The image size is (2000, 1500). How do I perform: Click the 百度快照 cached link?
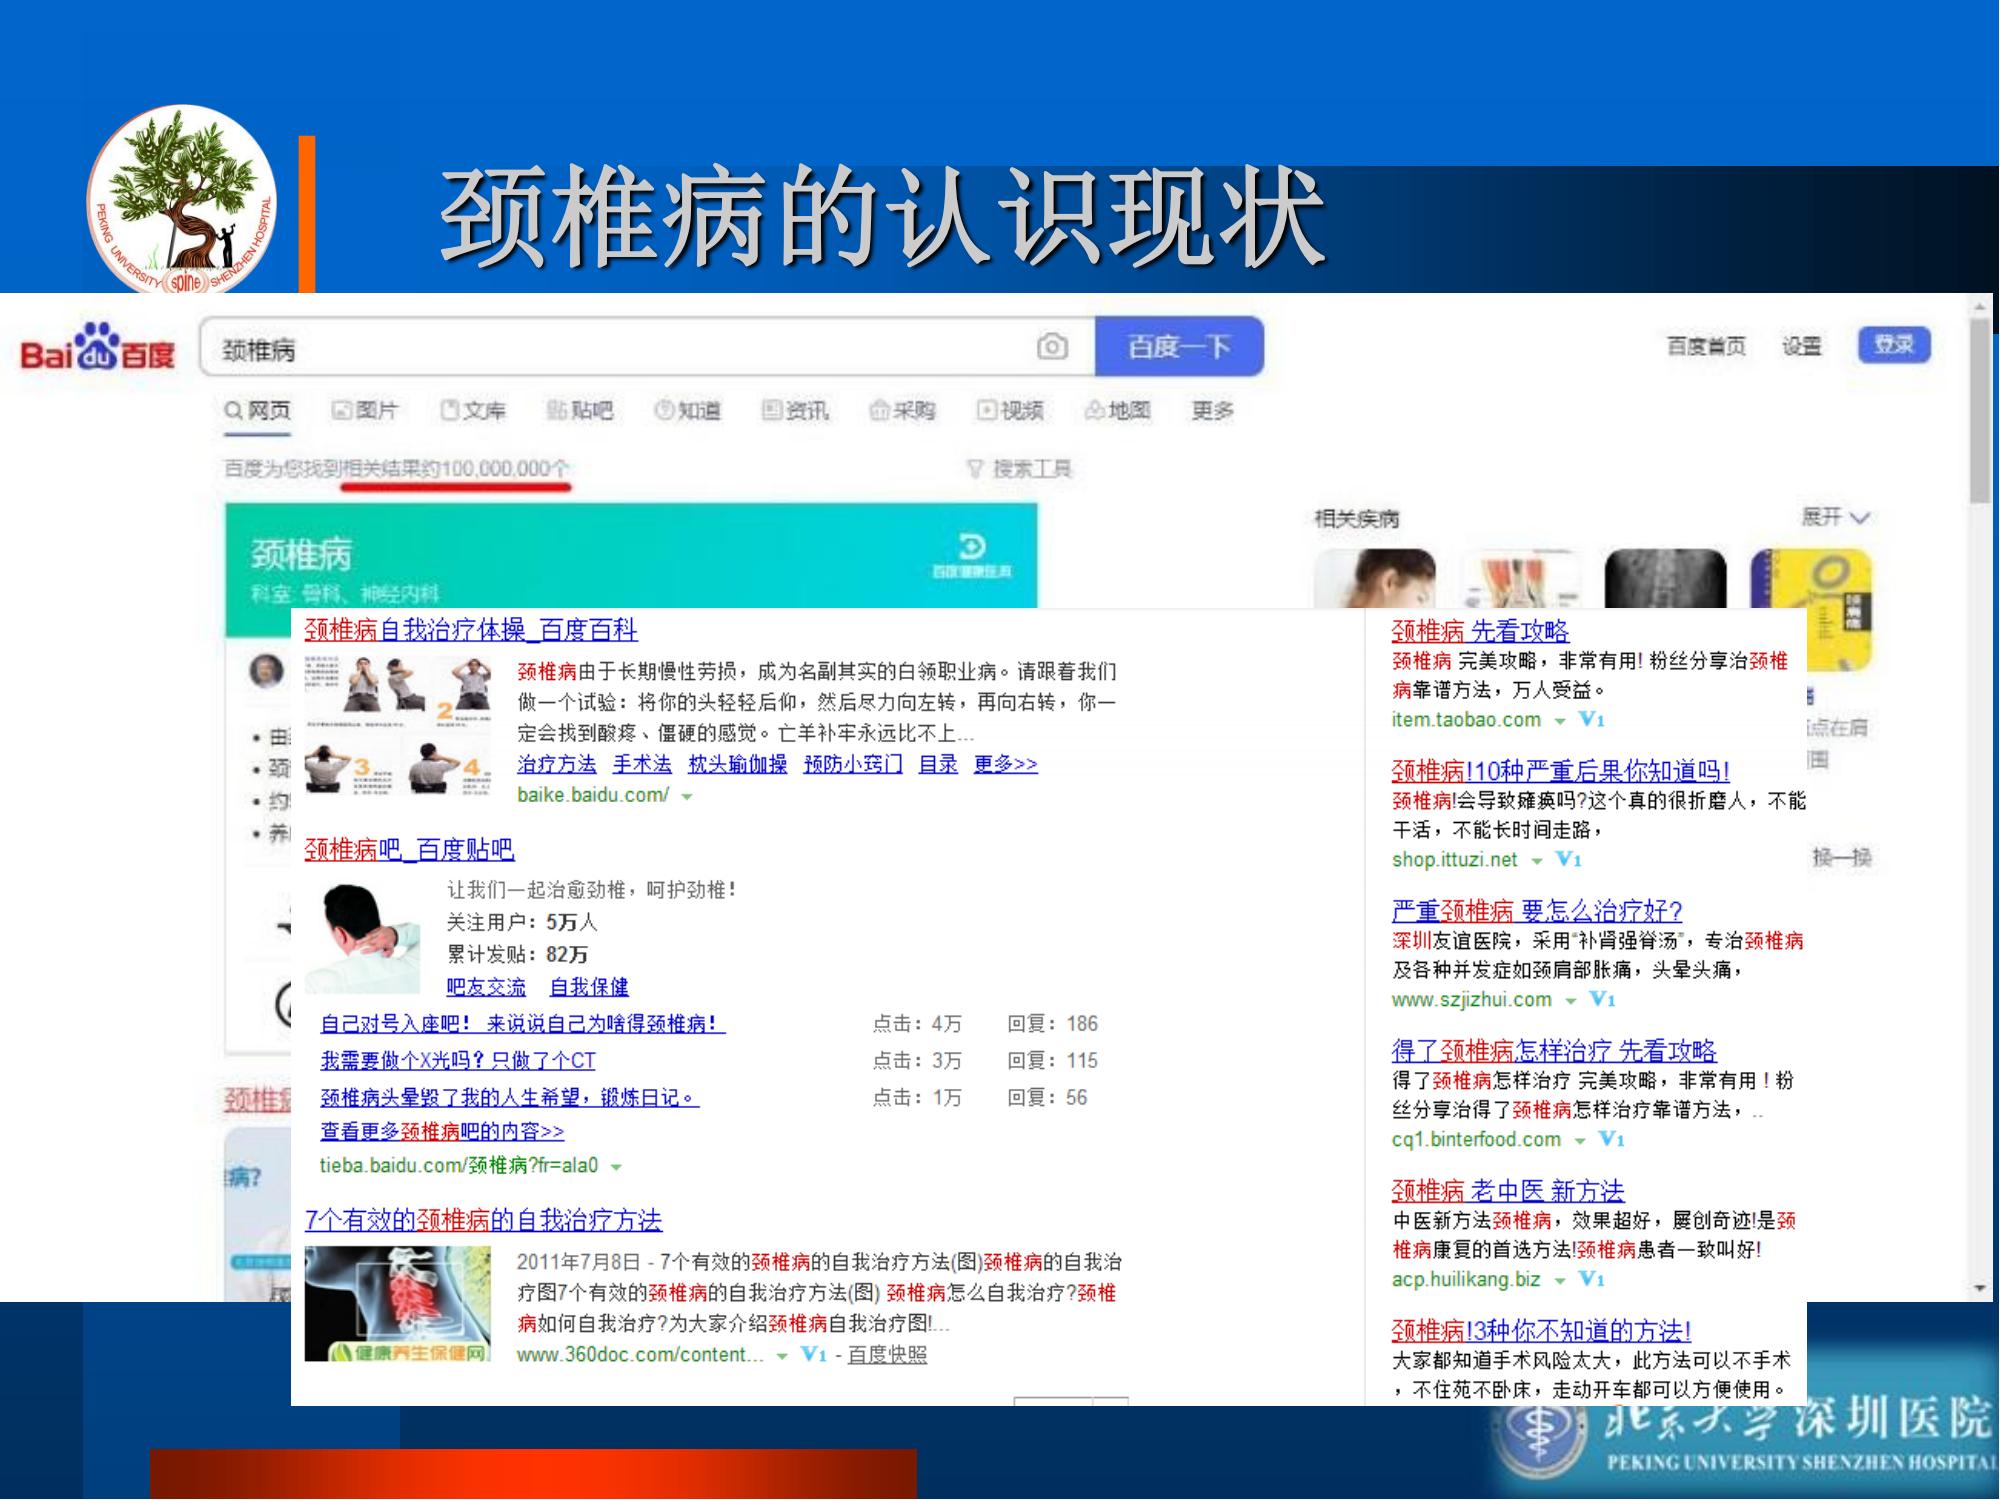coord(887,1355)
